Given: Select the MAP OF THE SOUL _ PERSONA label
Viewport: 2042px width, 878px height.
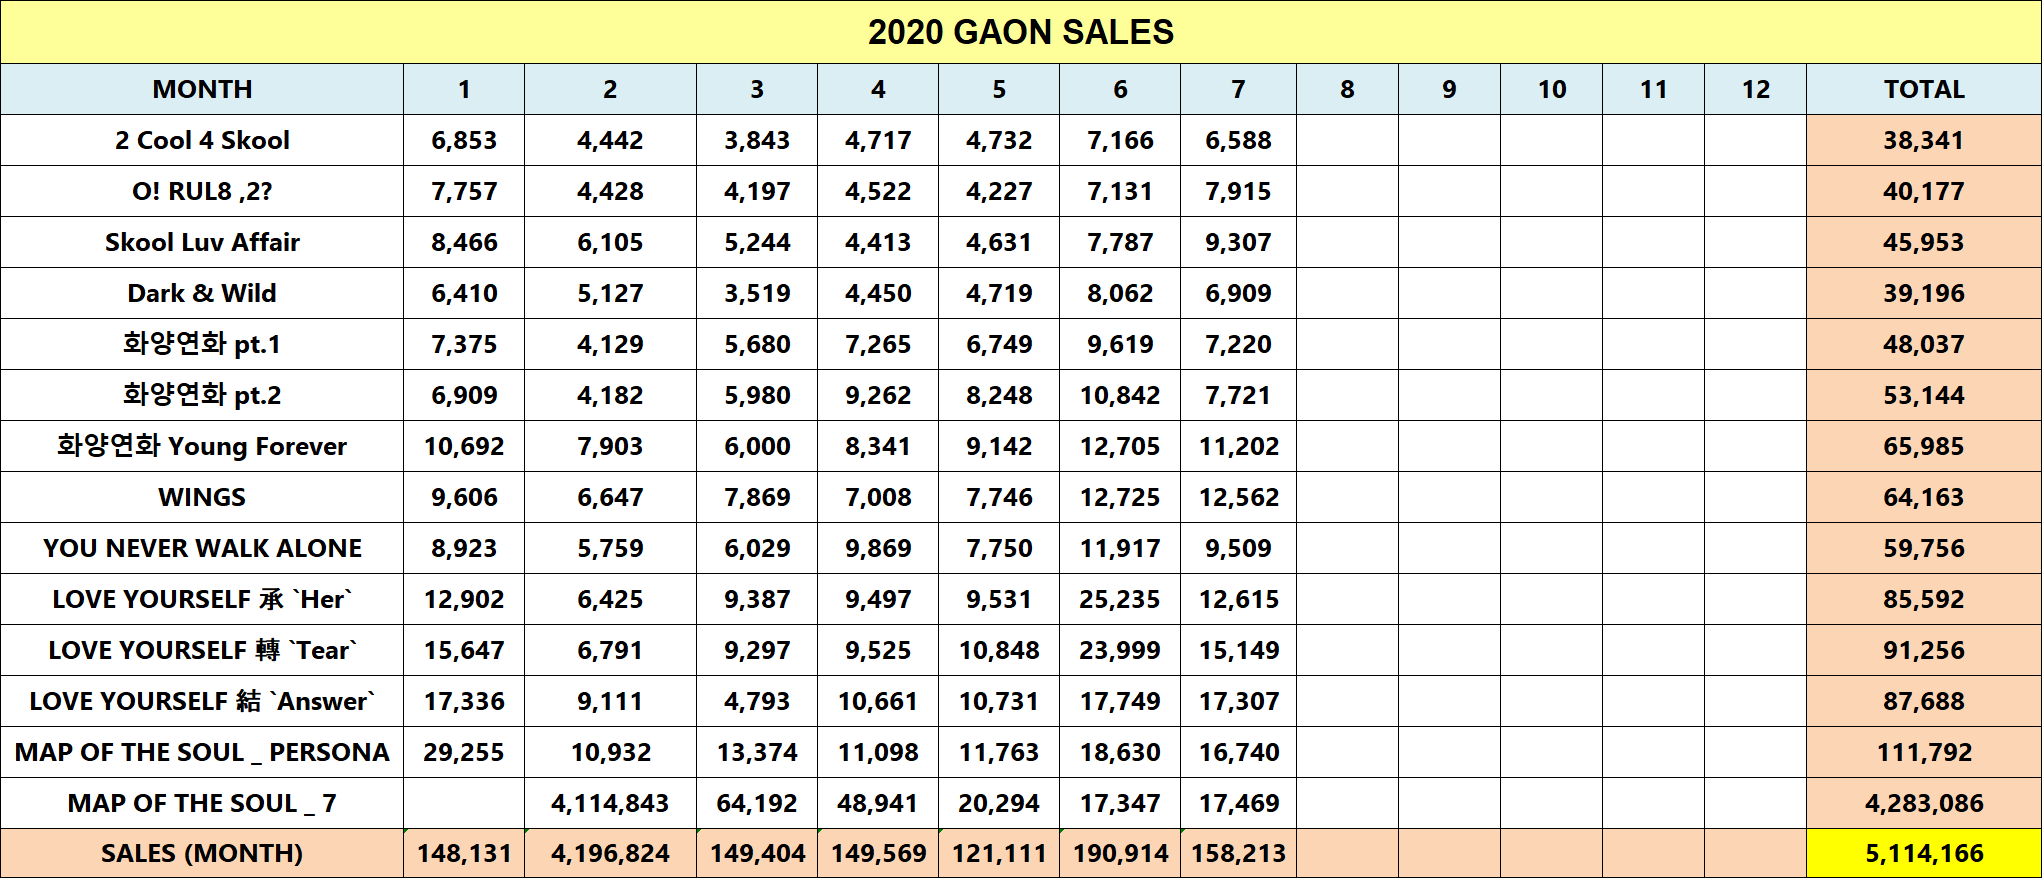Looking at the screenshot, I should coord(202,752).
